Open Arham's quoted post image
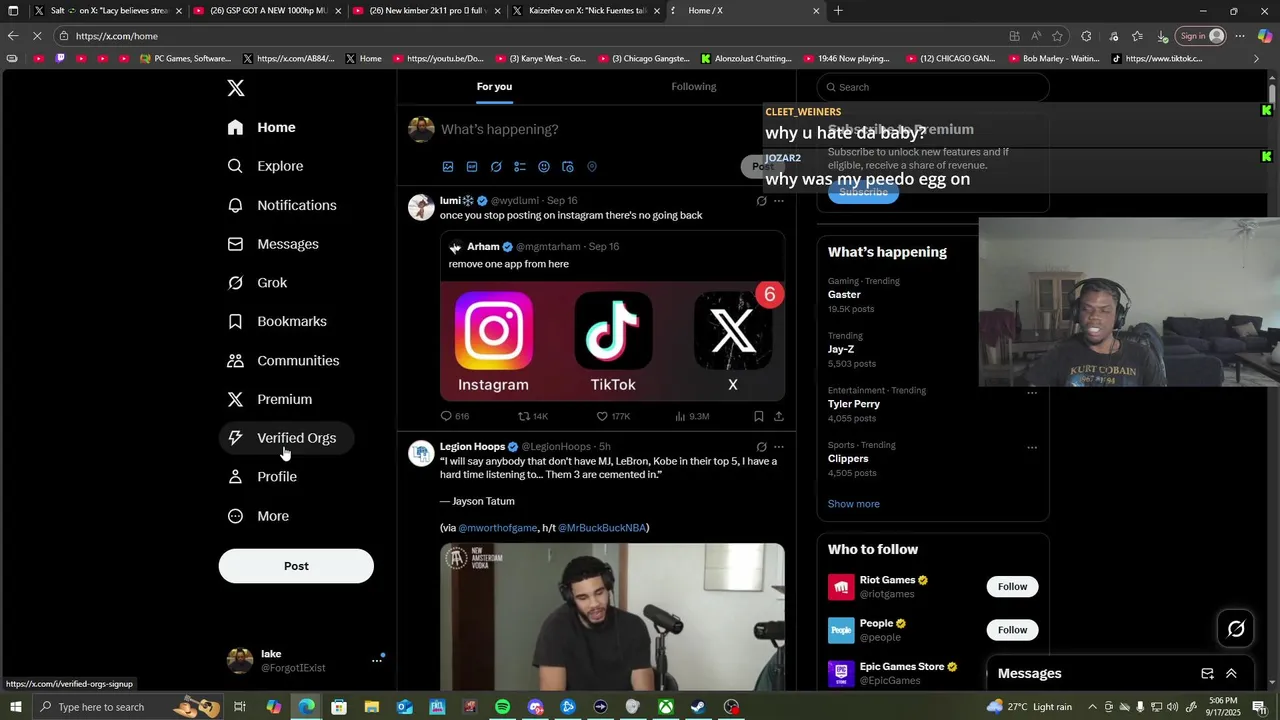Viewport: 1280px width, 720px height. 613,341
